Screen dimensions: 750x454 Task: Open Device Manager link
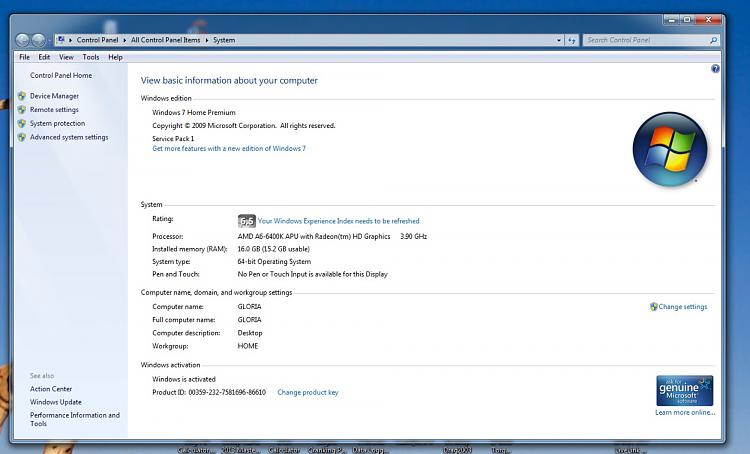pos(54,96)
